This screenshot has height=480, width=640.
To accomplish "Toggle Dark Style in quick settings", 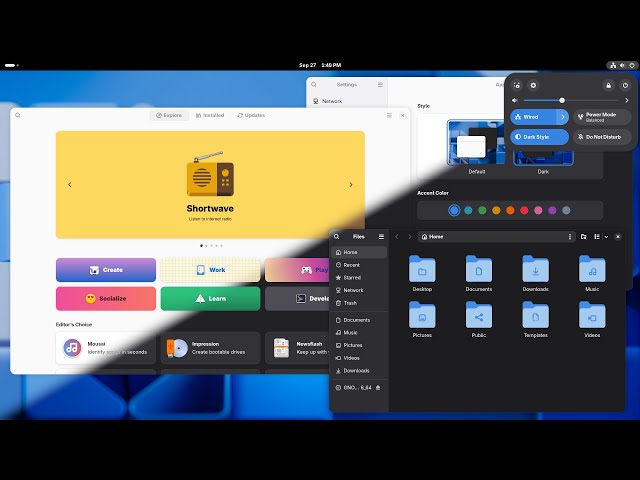I will tap(539, 137).
